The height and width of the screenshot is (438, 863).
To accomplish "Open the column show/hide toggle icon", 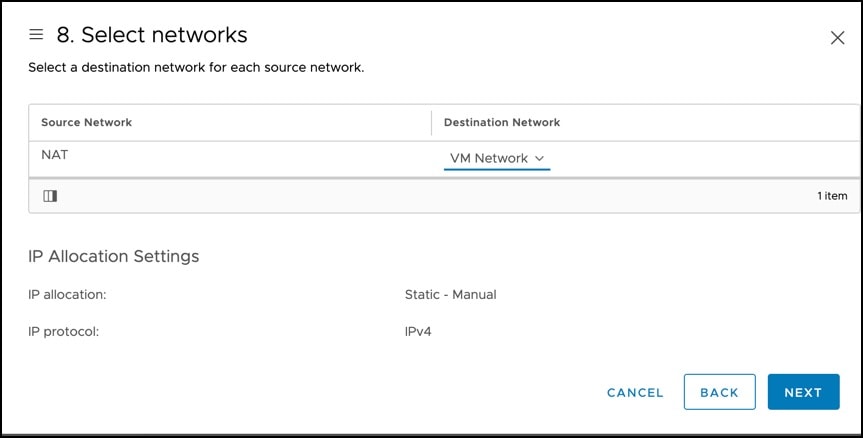I will [x=50, y=196].
